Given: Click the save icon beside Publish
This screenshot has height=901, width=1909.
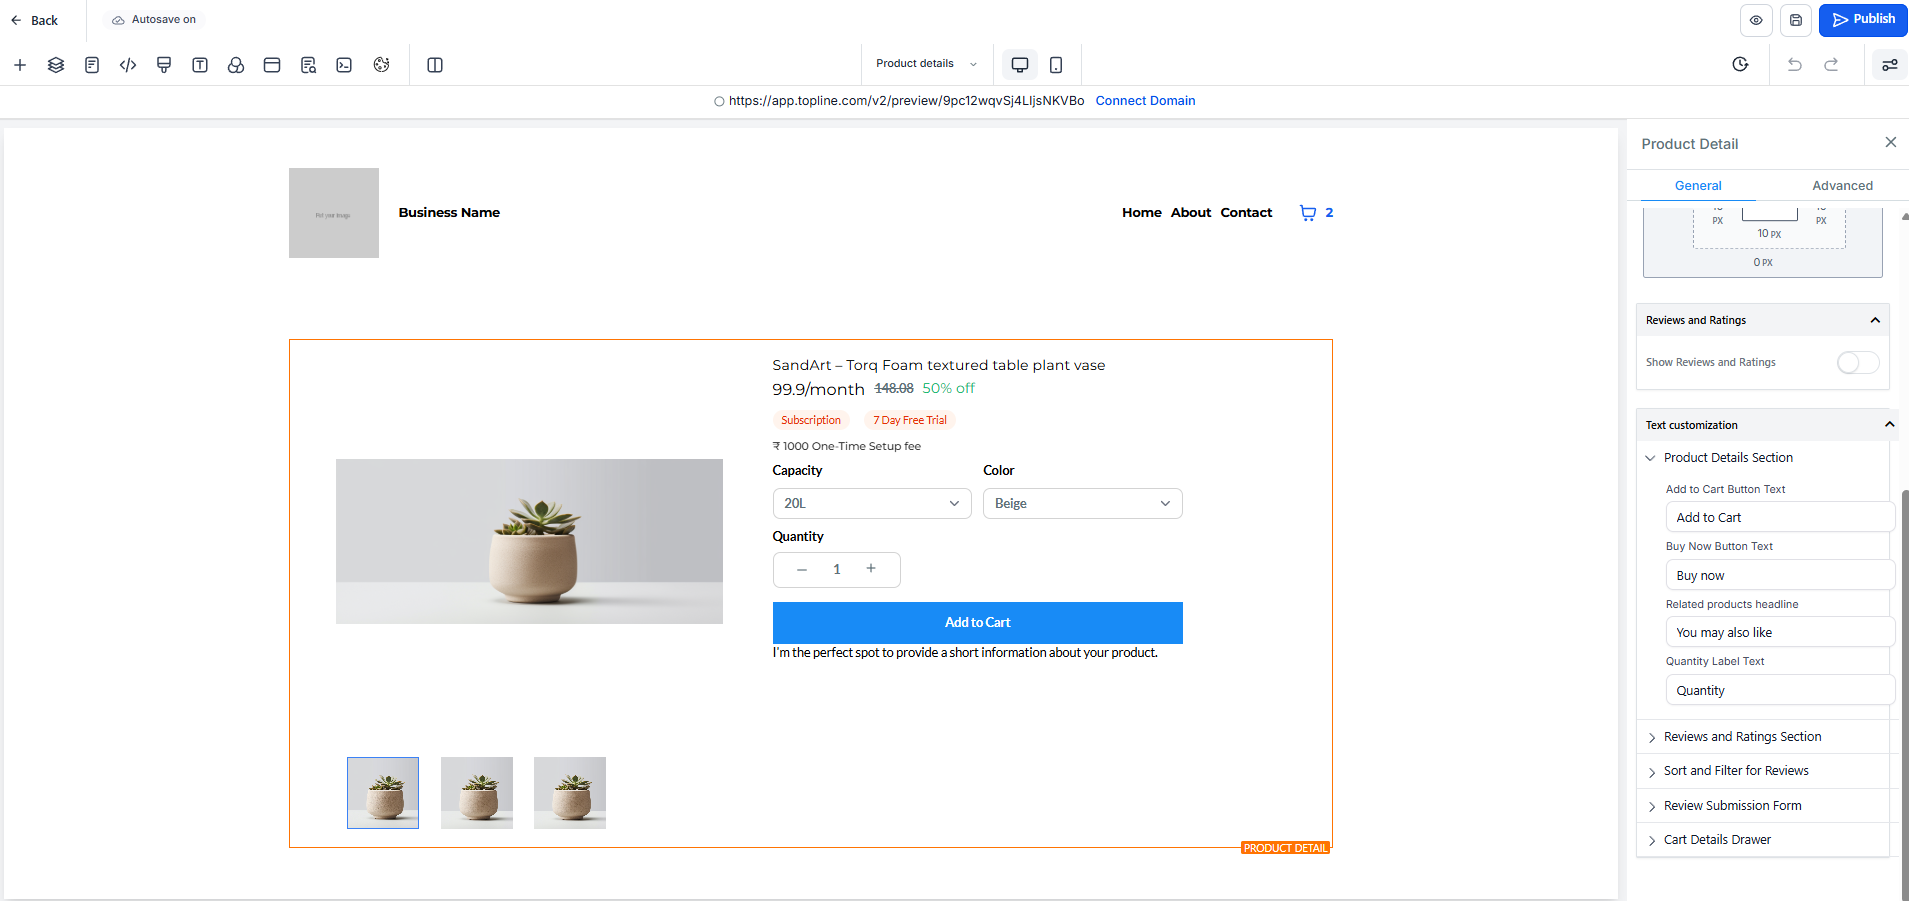Looking at the screenshot, I should click(1796, 20).
